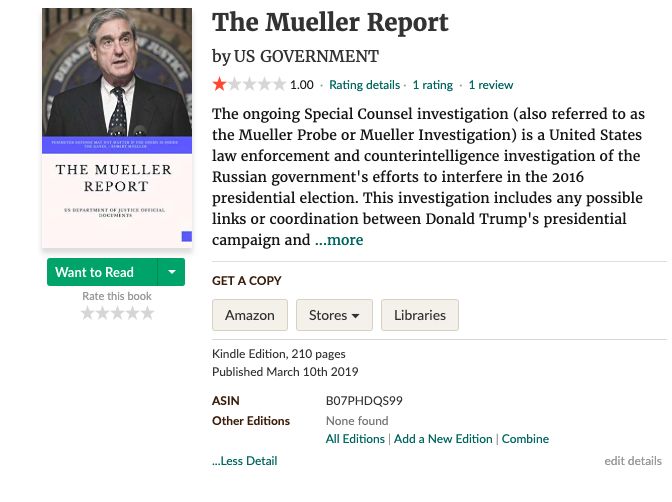Collapse book info with ...Less Detail
This screenshot has width=672, height=502.
pos(245,461)
